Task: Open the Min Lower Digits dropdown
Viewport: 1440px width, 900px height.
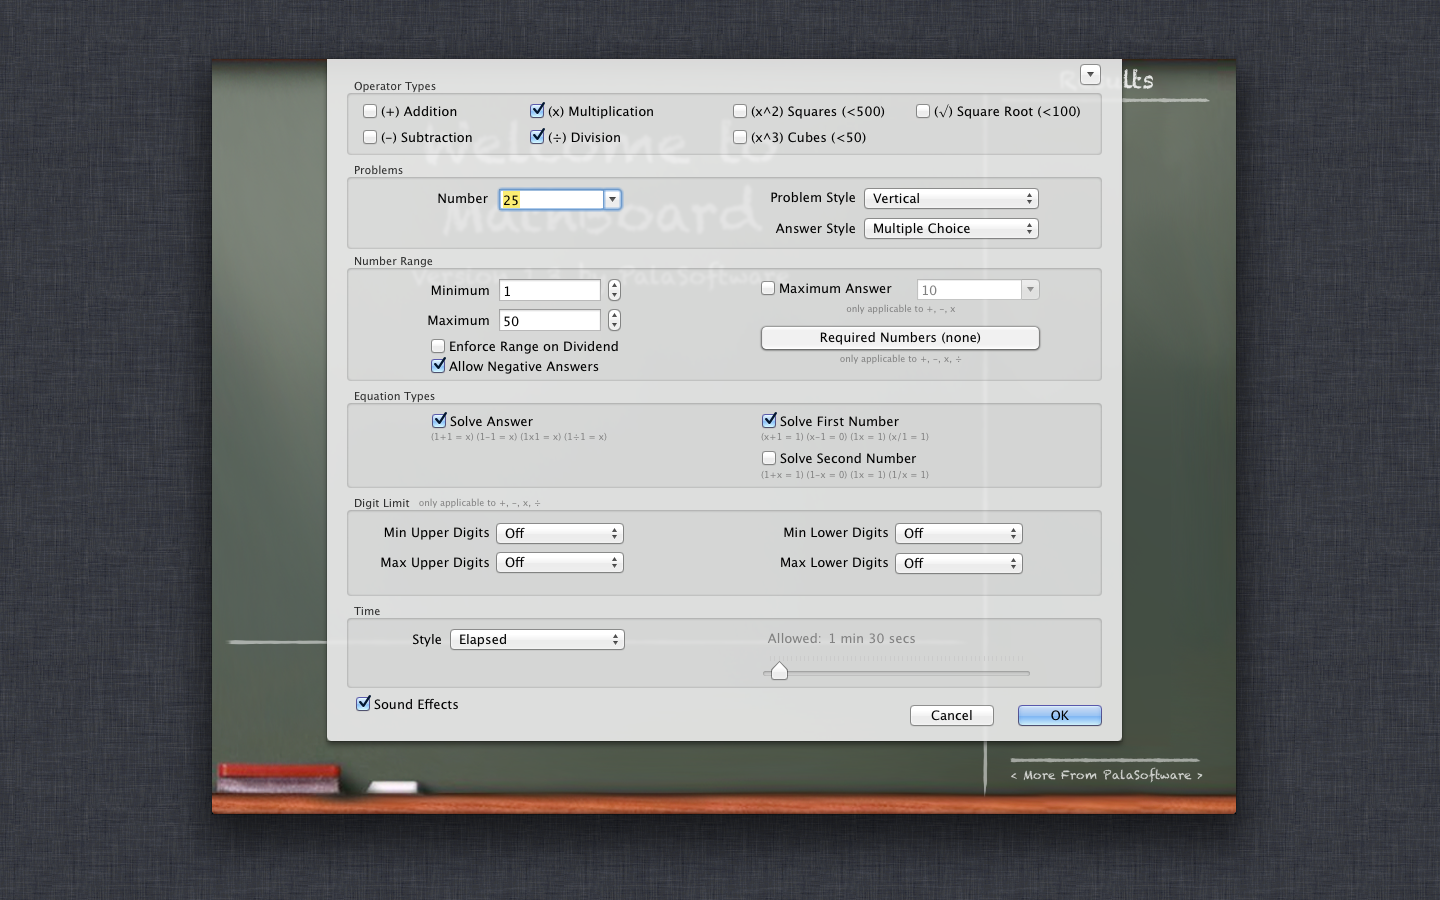Action: pyautogui.click(x=959, y=533)
